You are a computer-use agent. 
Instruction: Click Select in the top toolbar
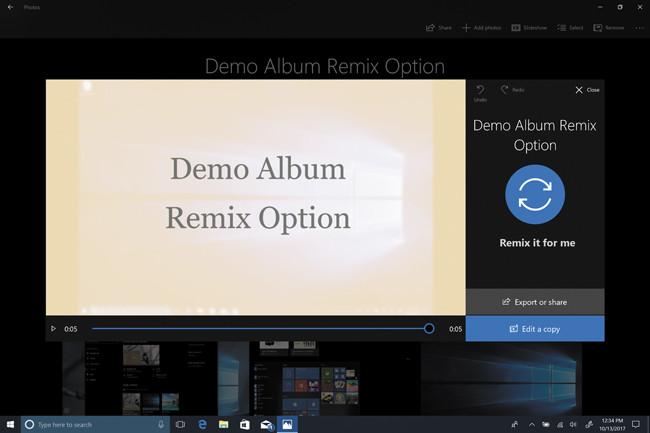click(570, 28)
